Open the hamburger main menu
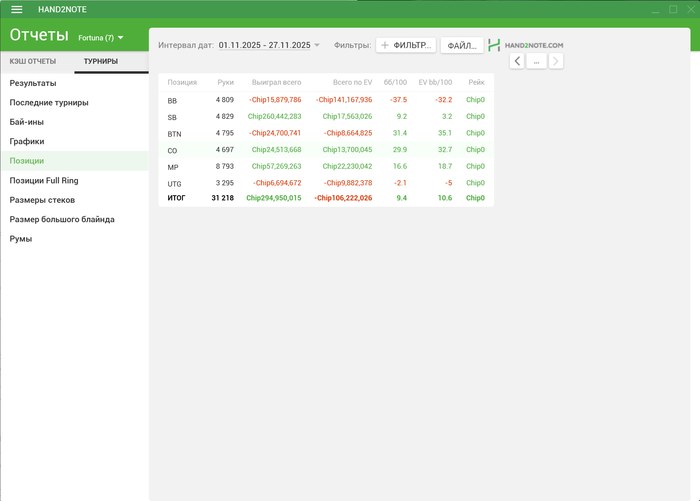 pyautogui.click(x=16, y=9)
